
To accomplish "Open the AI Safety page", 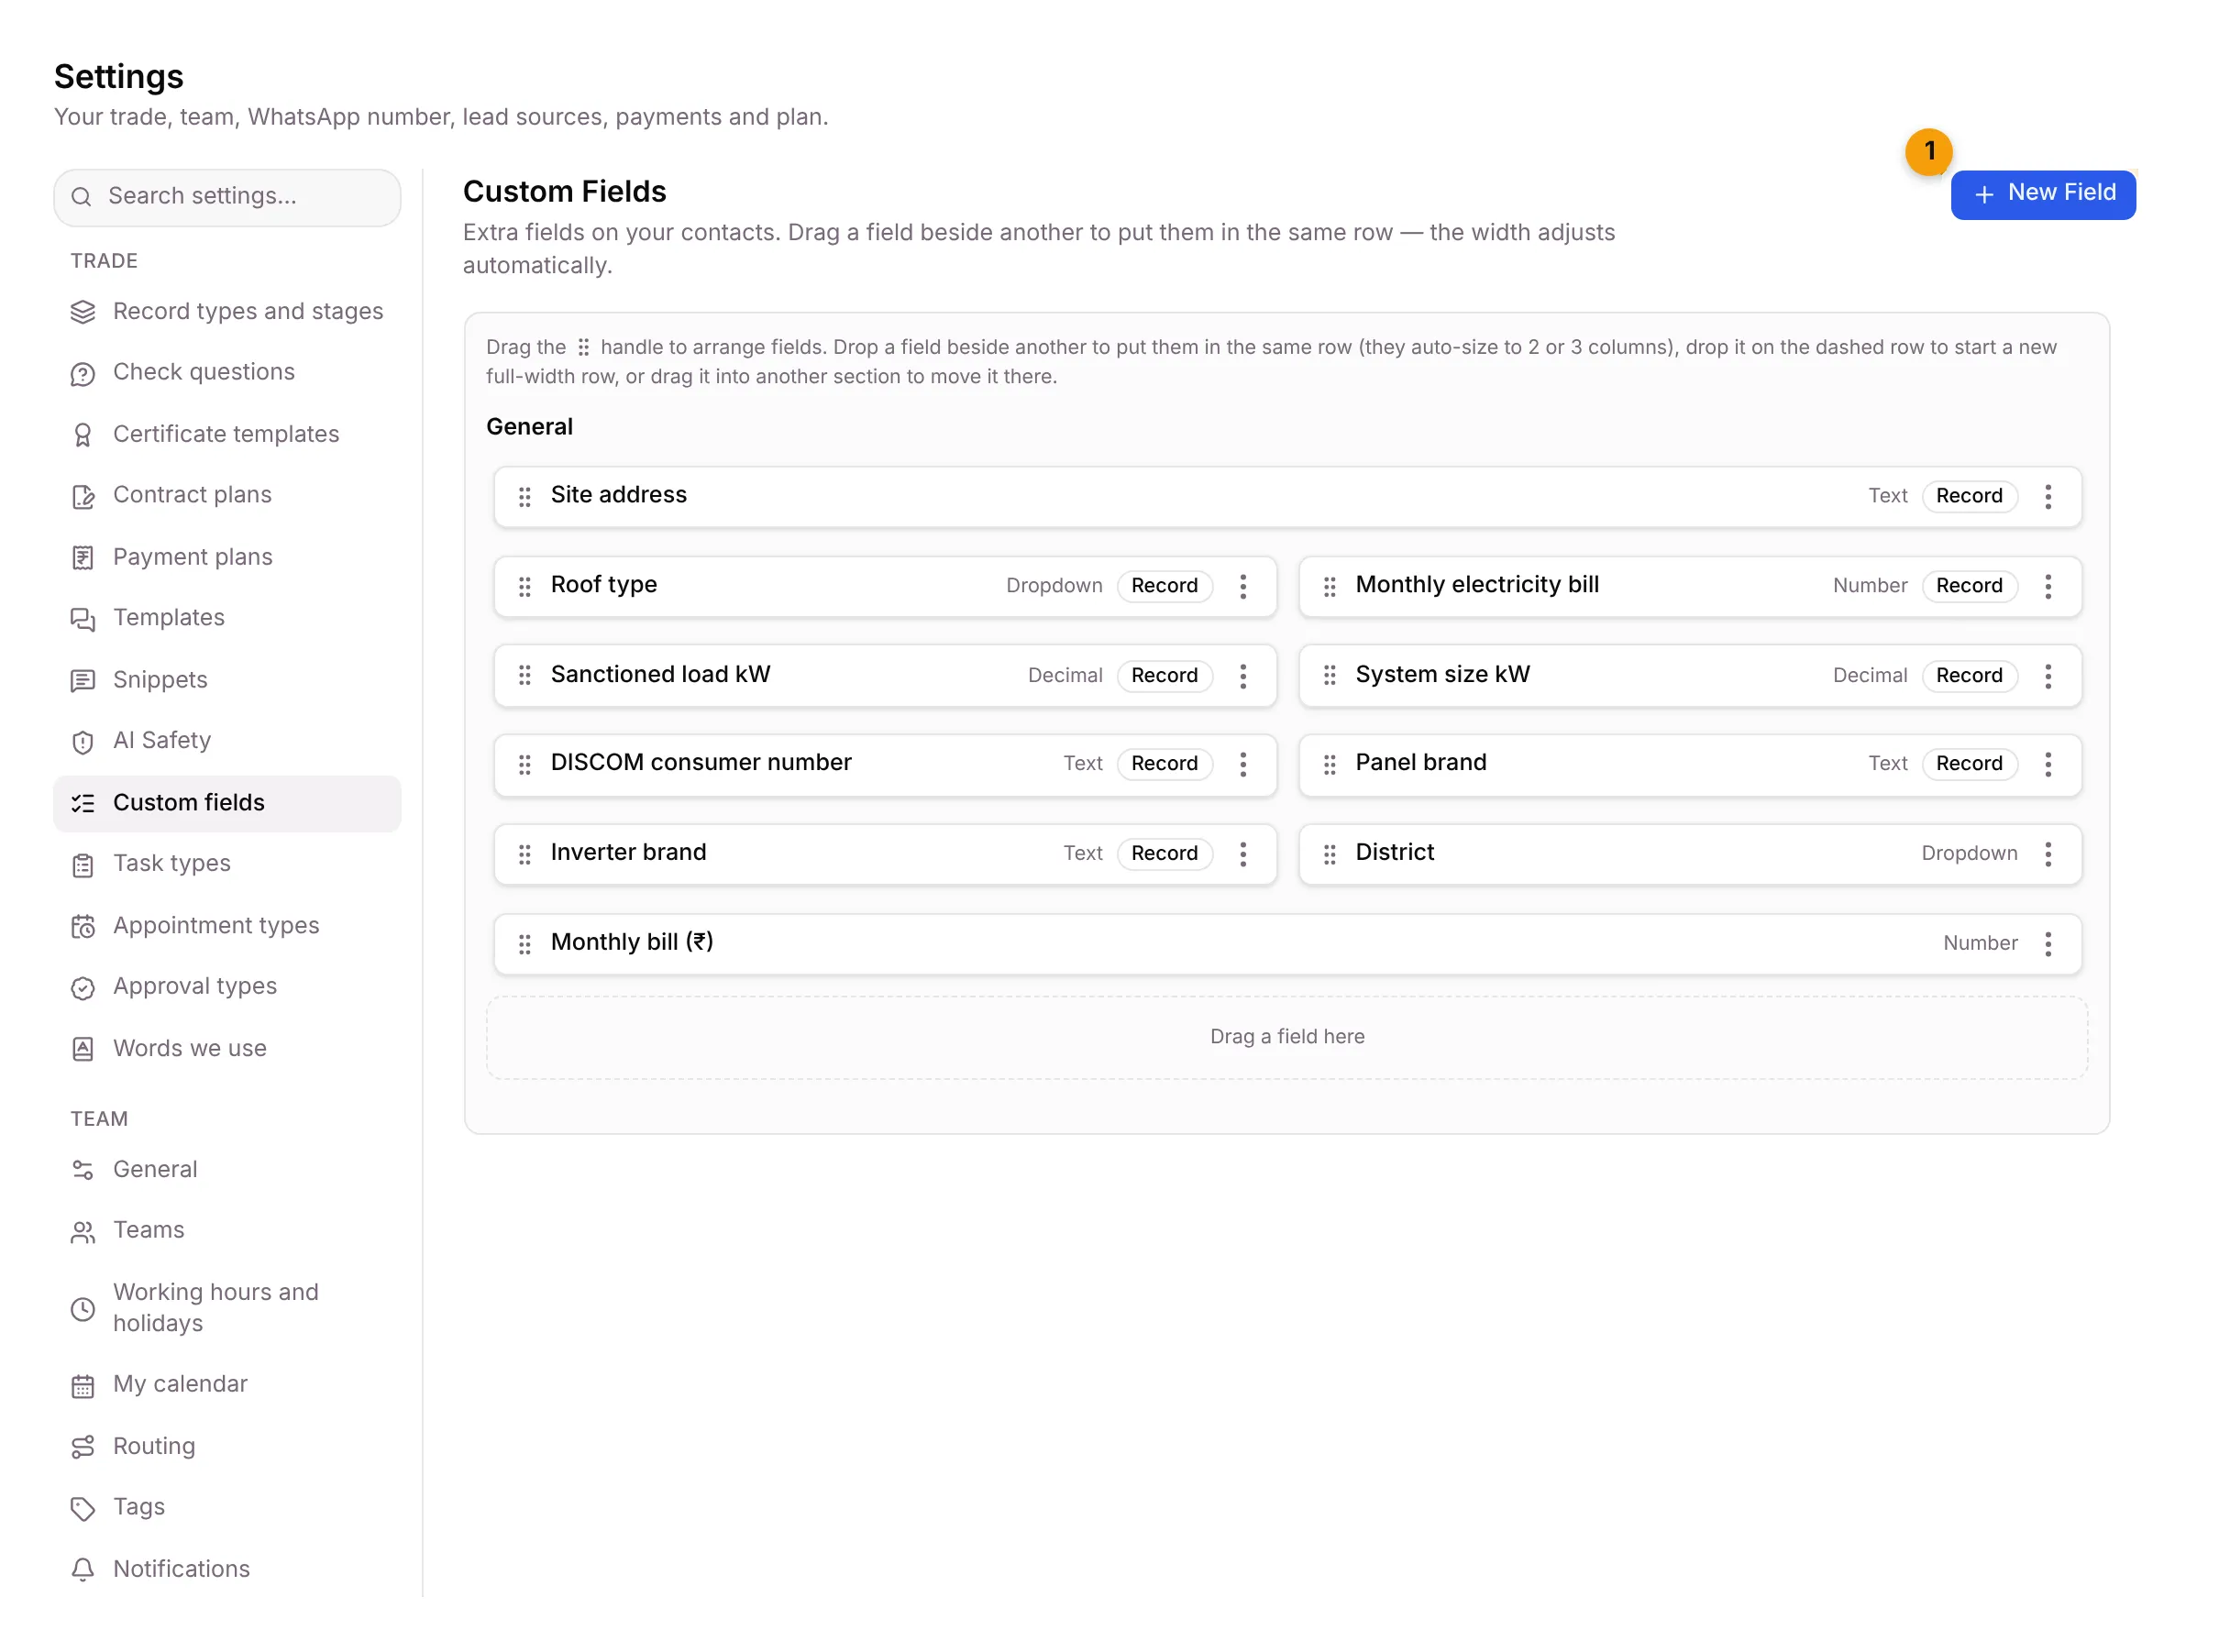I will (227, 741).
